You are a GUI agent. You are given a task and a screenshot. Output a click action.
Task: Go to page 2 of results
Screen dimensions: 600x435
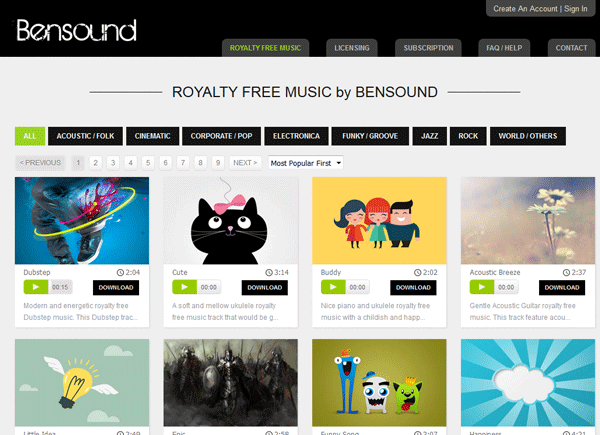pyautogui.click(x=95, y=163)
